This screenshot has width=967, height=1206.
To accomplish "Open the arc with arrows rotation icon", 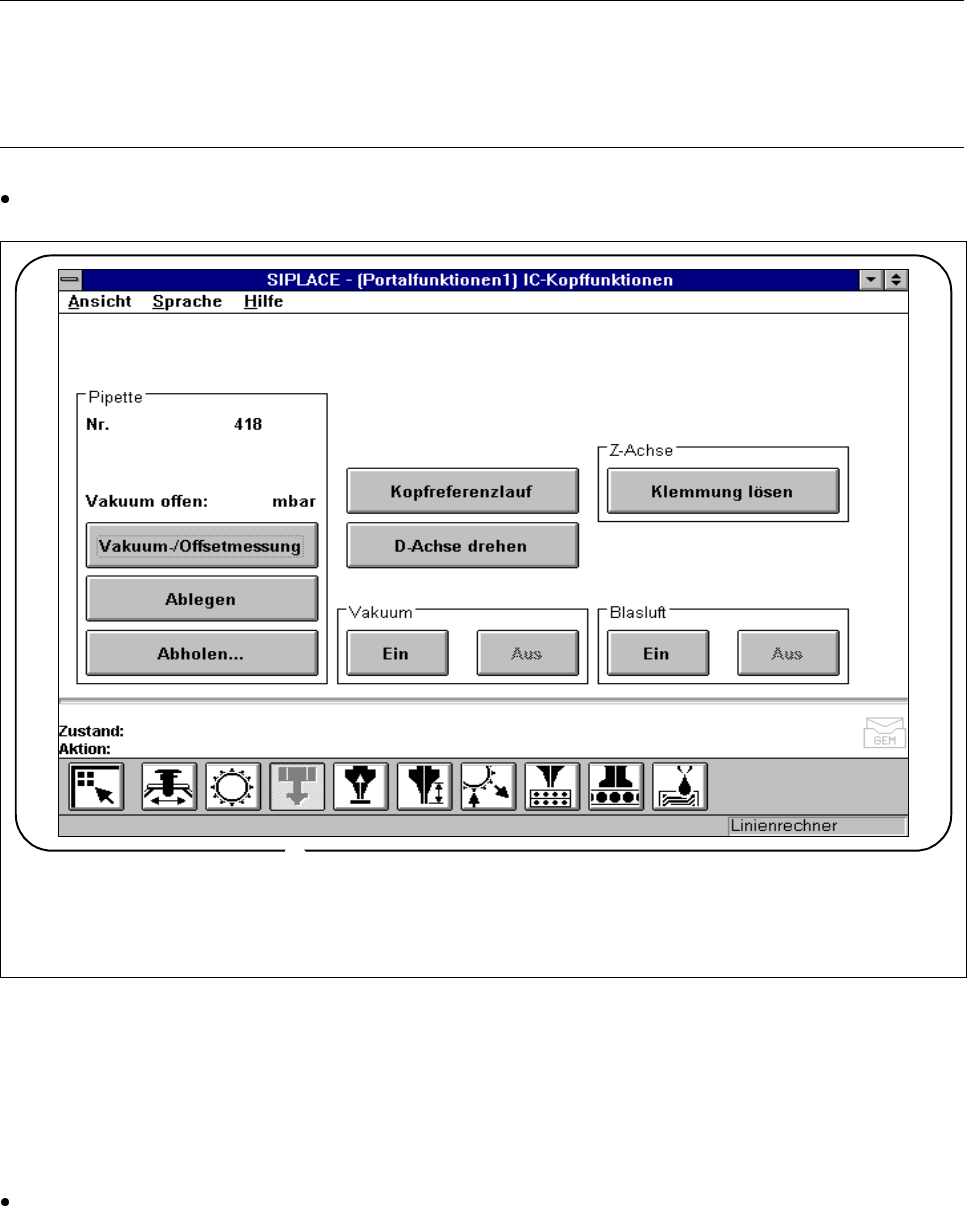I will (x=488, y=786).
